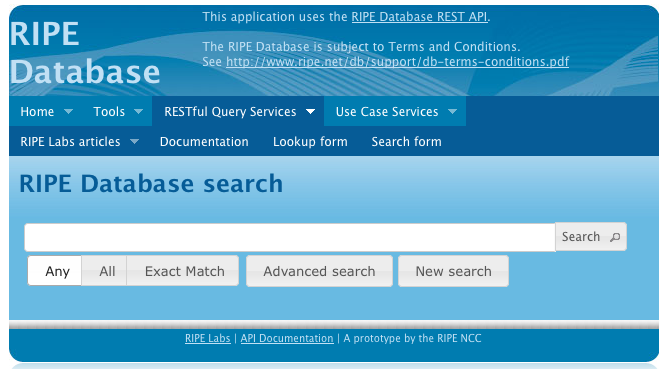Open the Home menu
The height and width of the screenshot is (369, 667).
(37, 112)
